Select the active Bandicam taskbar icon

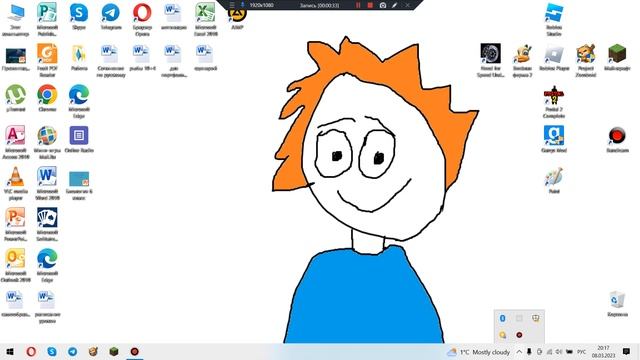coord(135,351)
